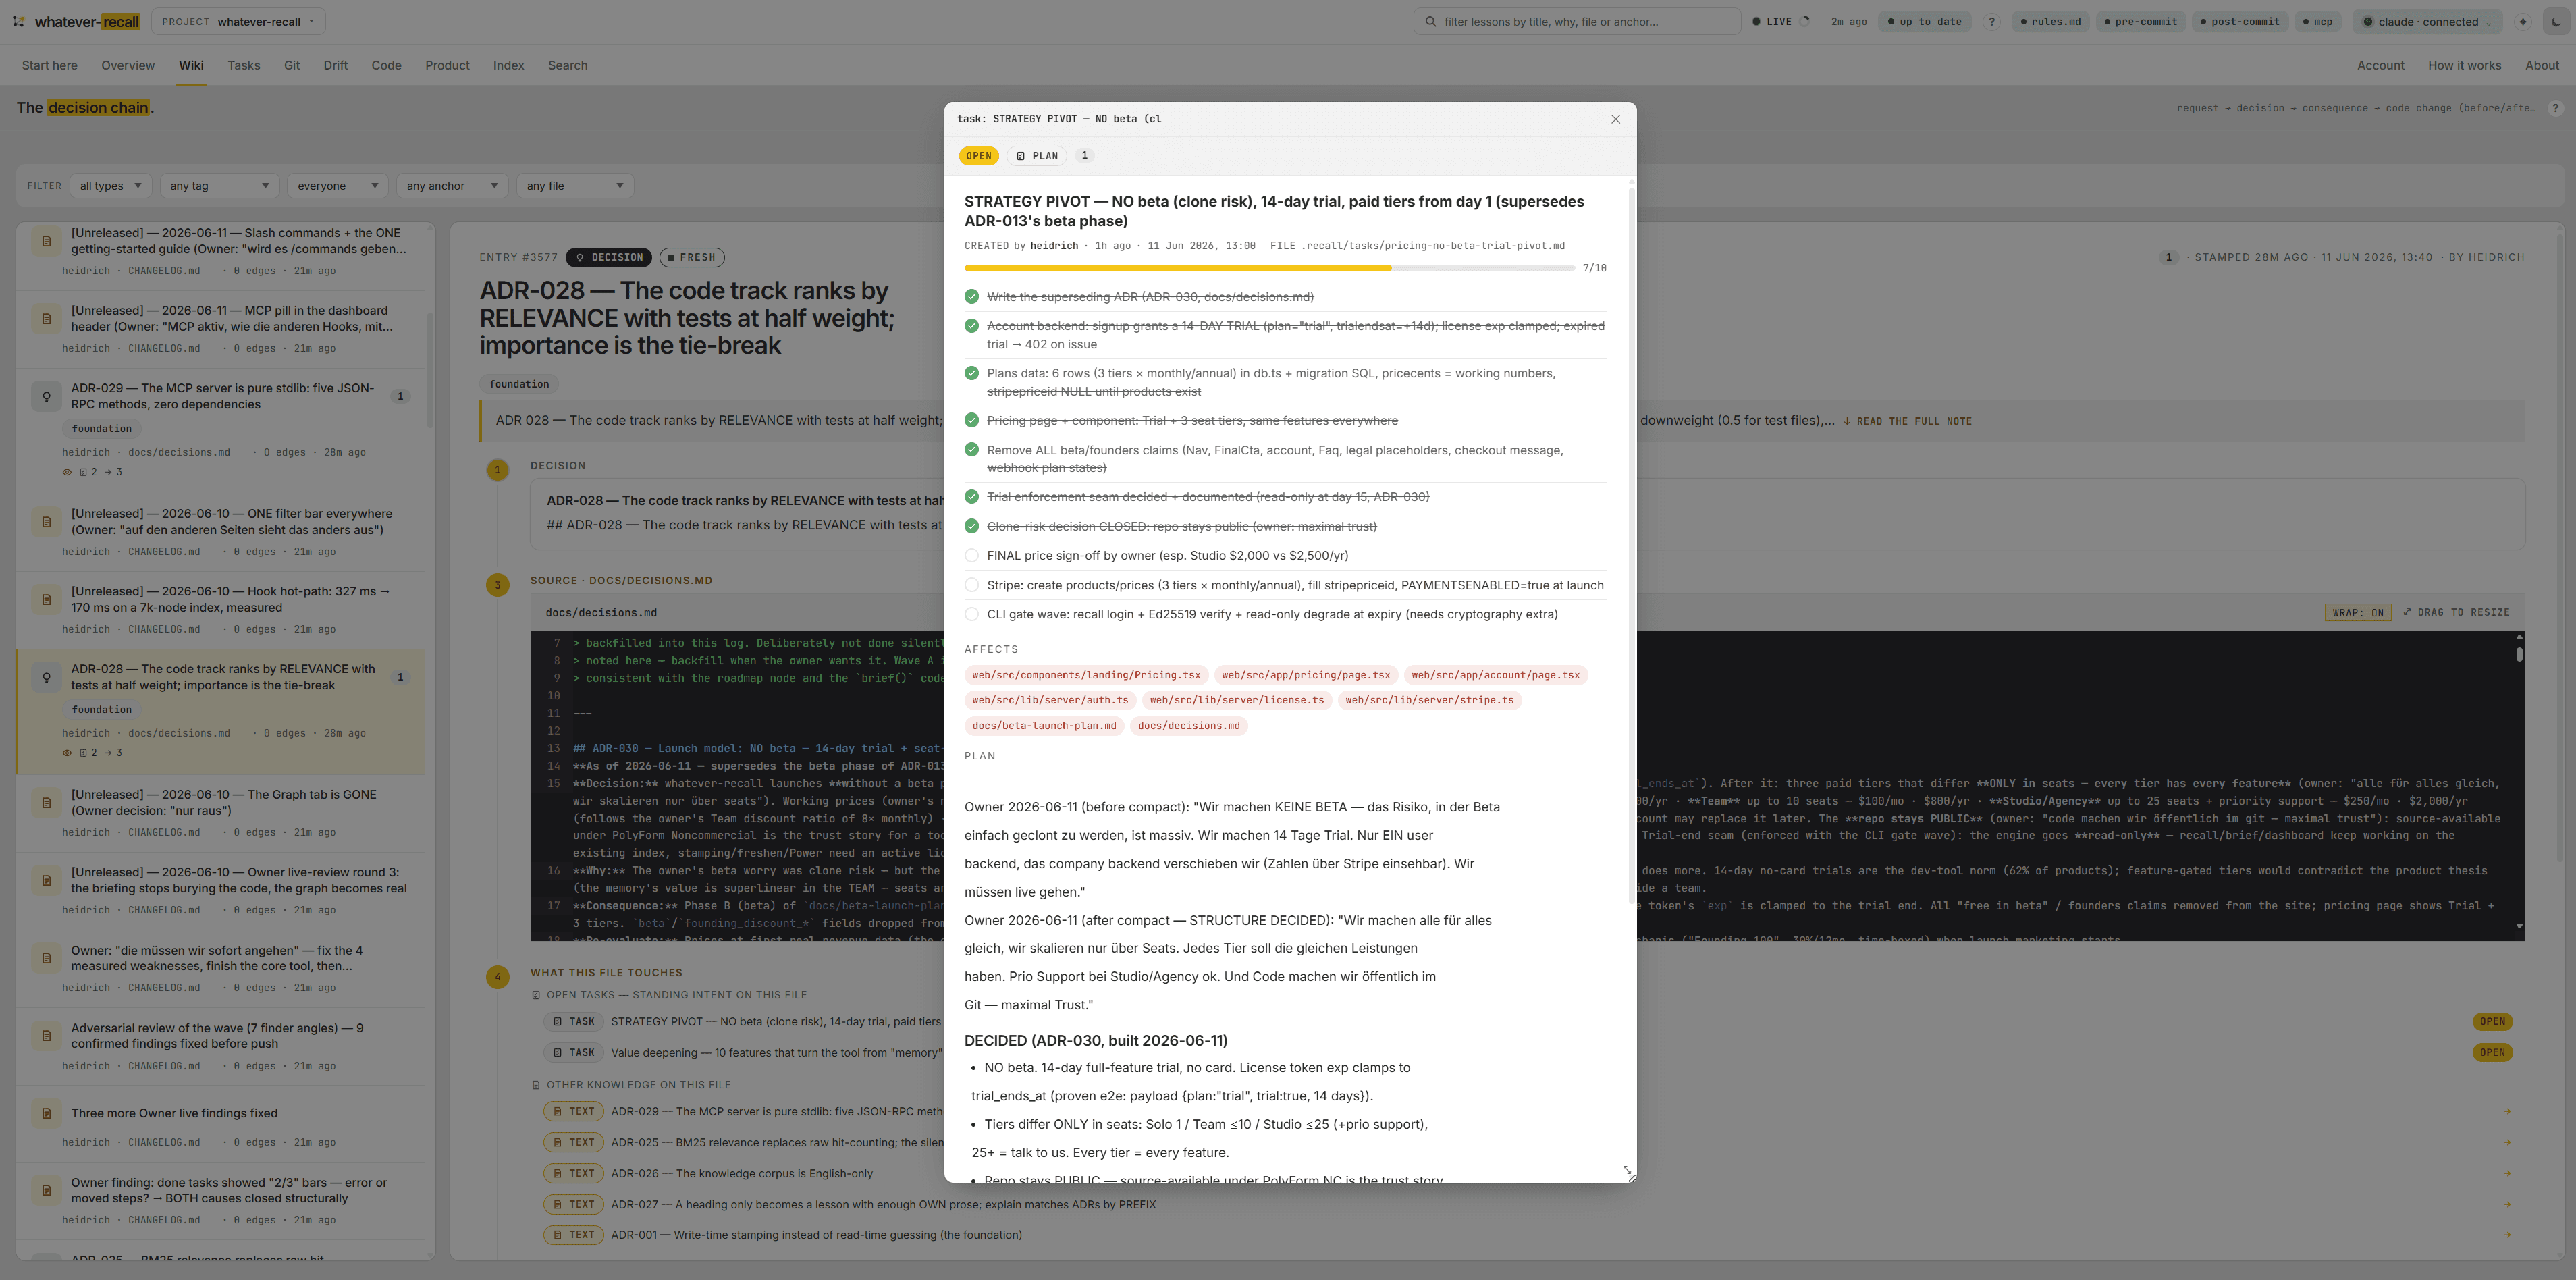This screenshot has width=2576, height=1280.
Task: Uncheck 'Pricing page + component' step
Action: coord(971,420)
